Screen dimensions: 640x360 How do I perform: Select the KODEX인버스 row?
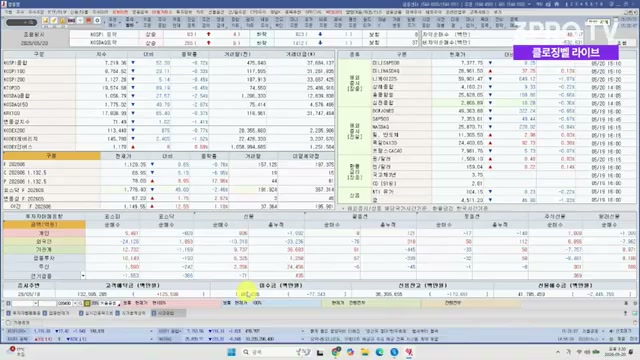(x=168, y=147)
